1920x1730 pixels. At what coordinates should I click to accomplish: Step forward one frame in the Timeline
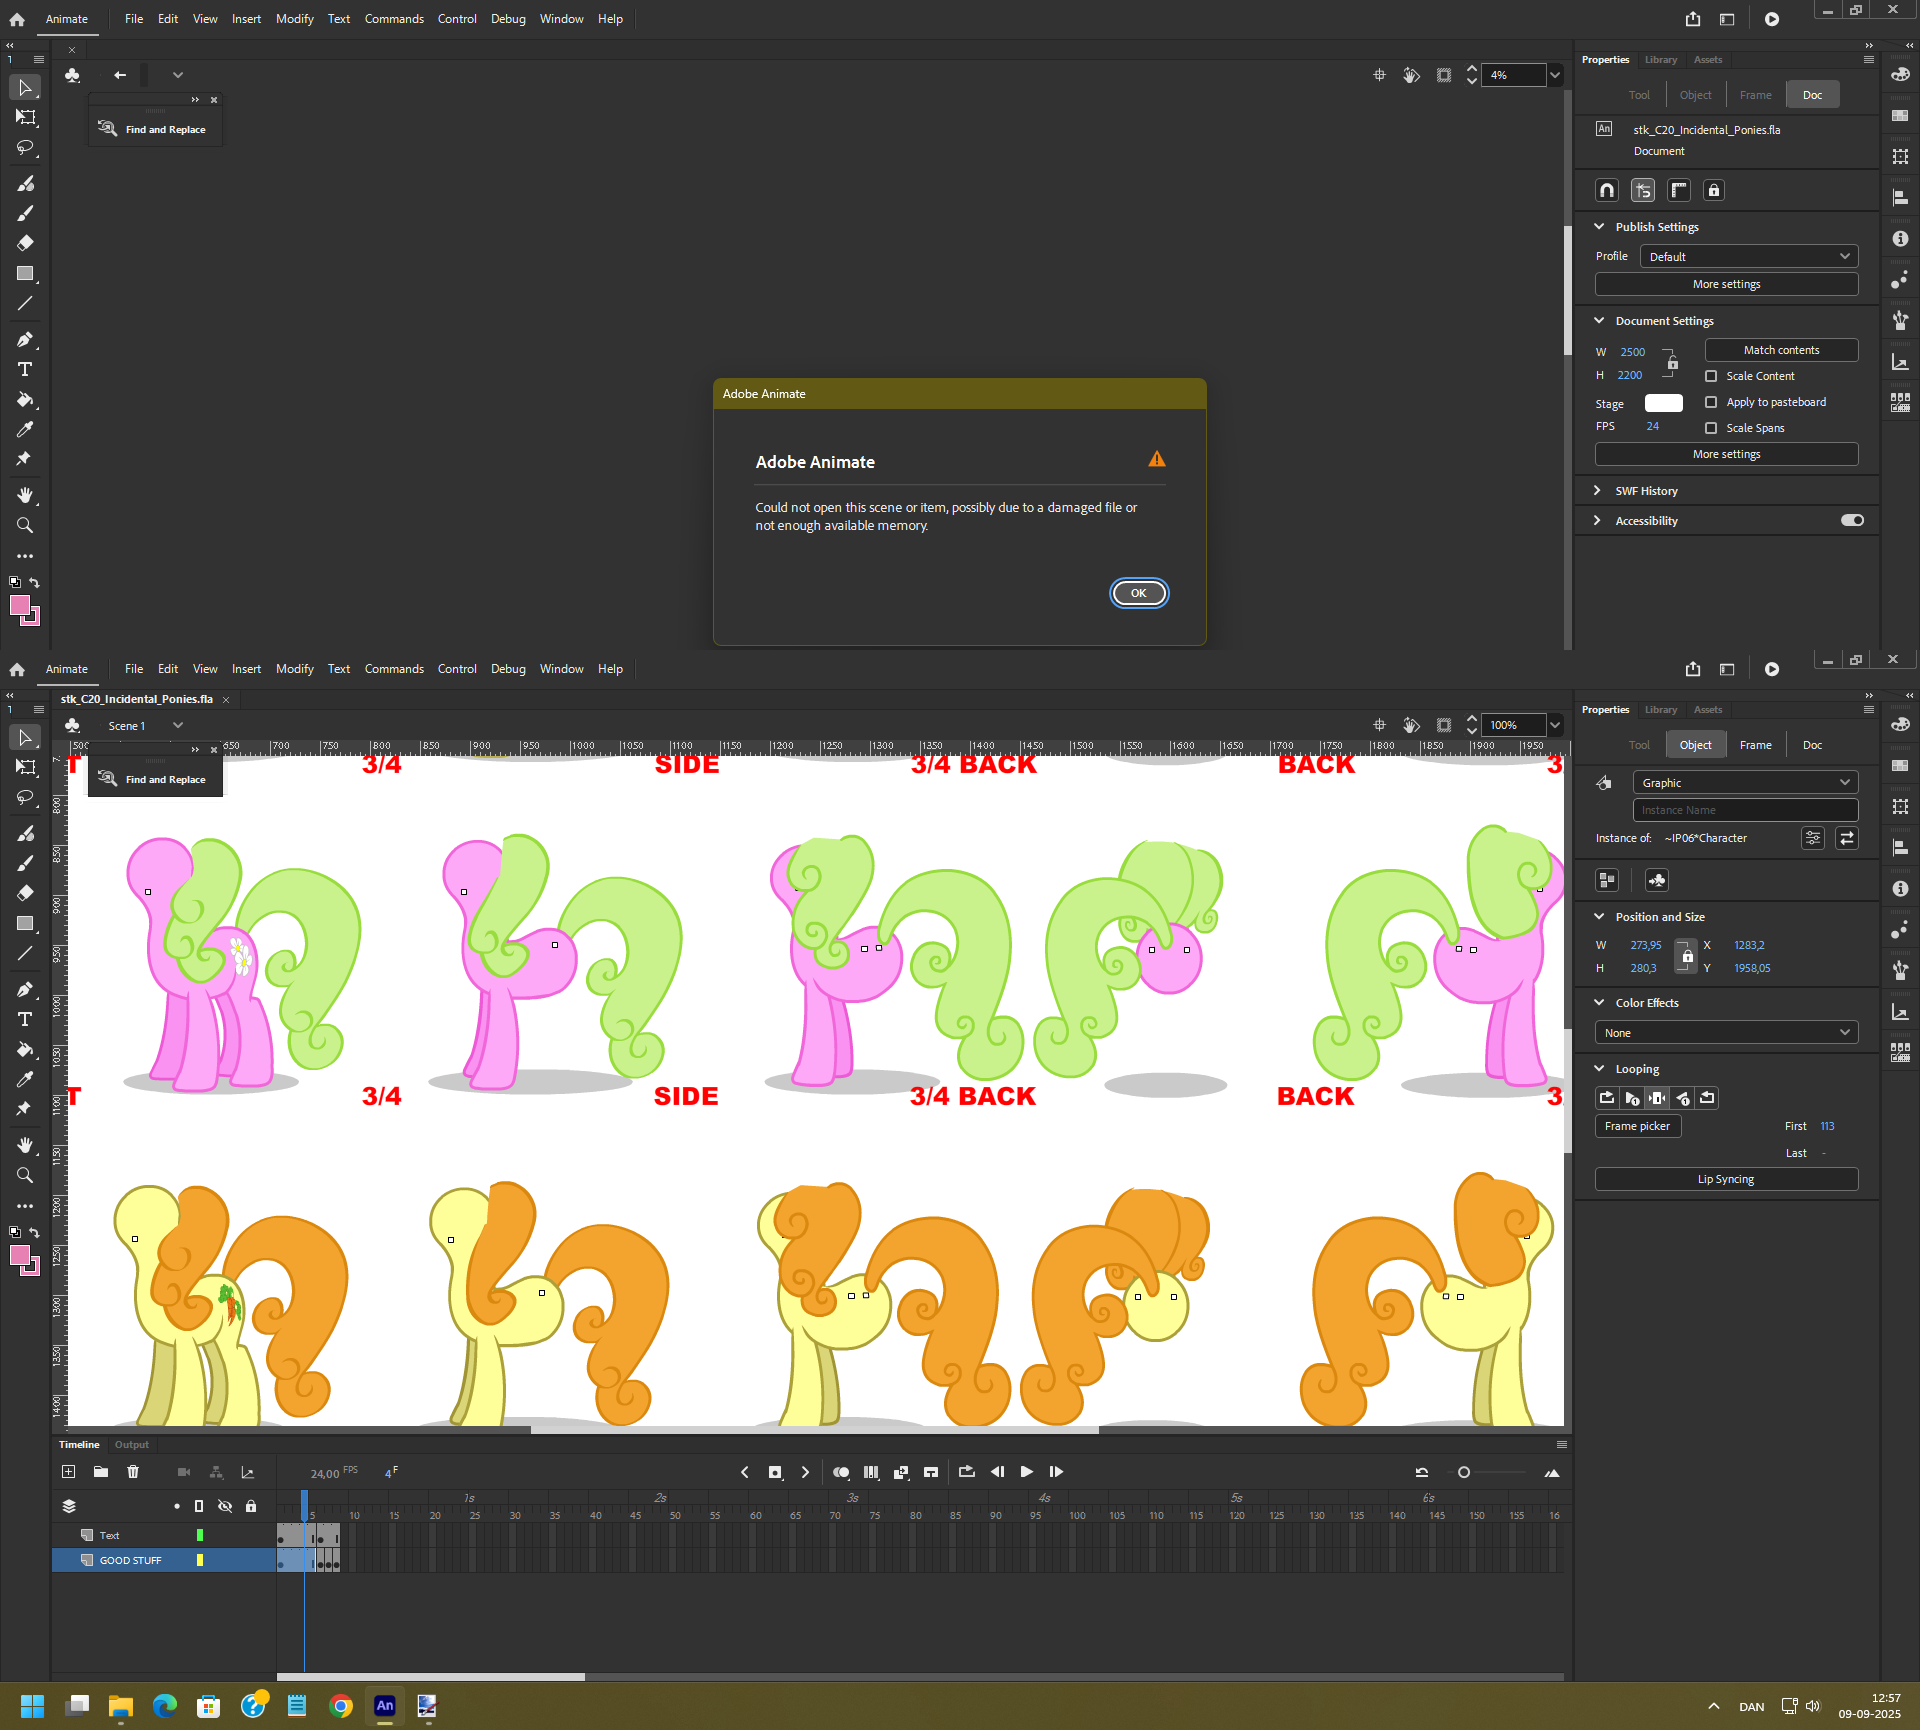1056,1472
